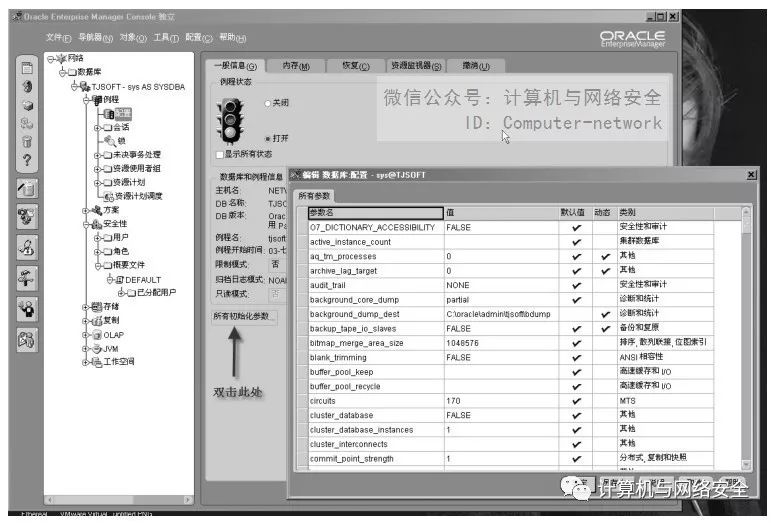Switch to the 内存 tab

pyautogui.click(x=296, y=66)
